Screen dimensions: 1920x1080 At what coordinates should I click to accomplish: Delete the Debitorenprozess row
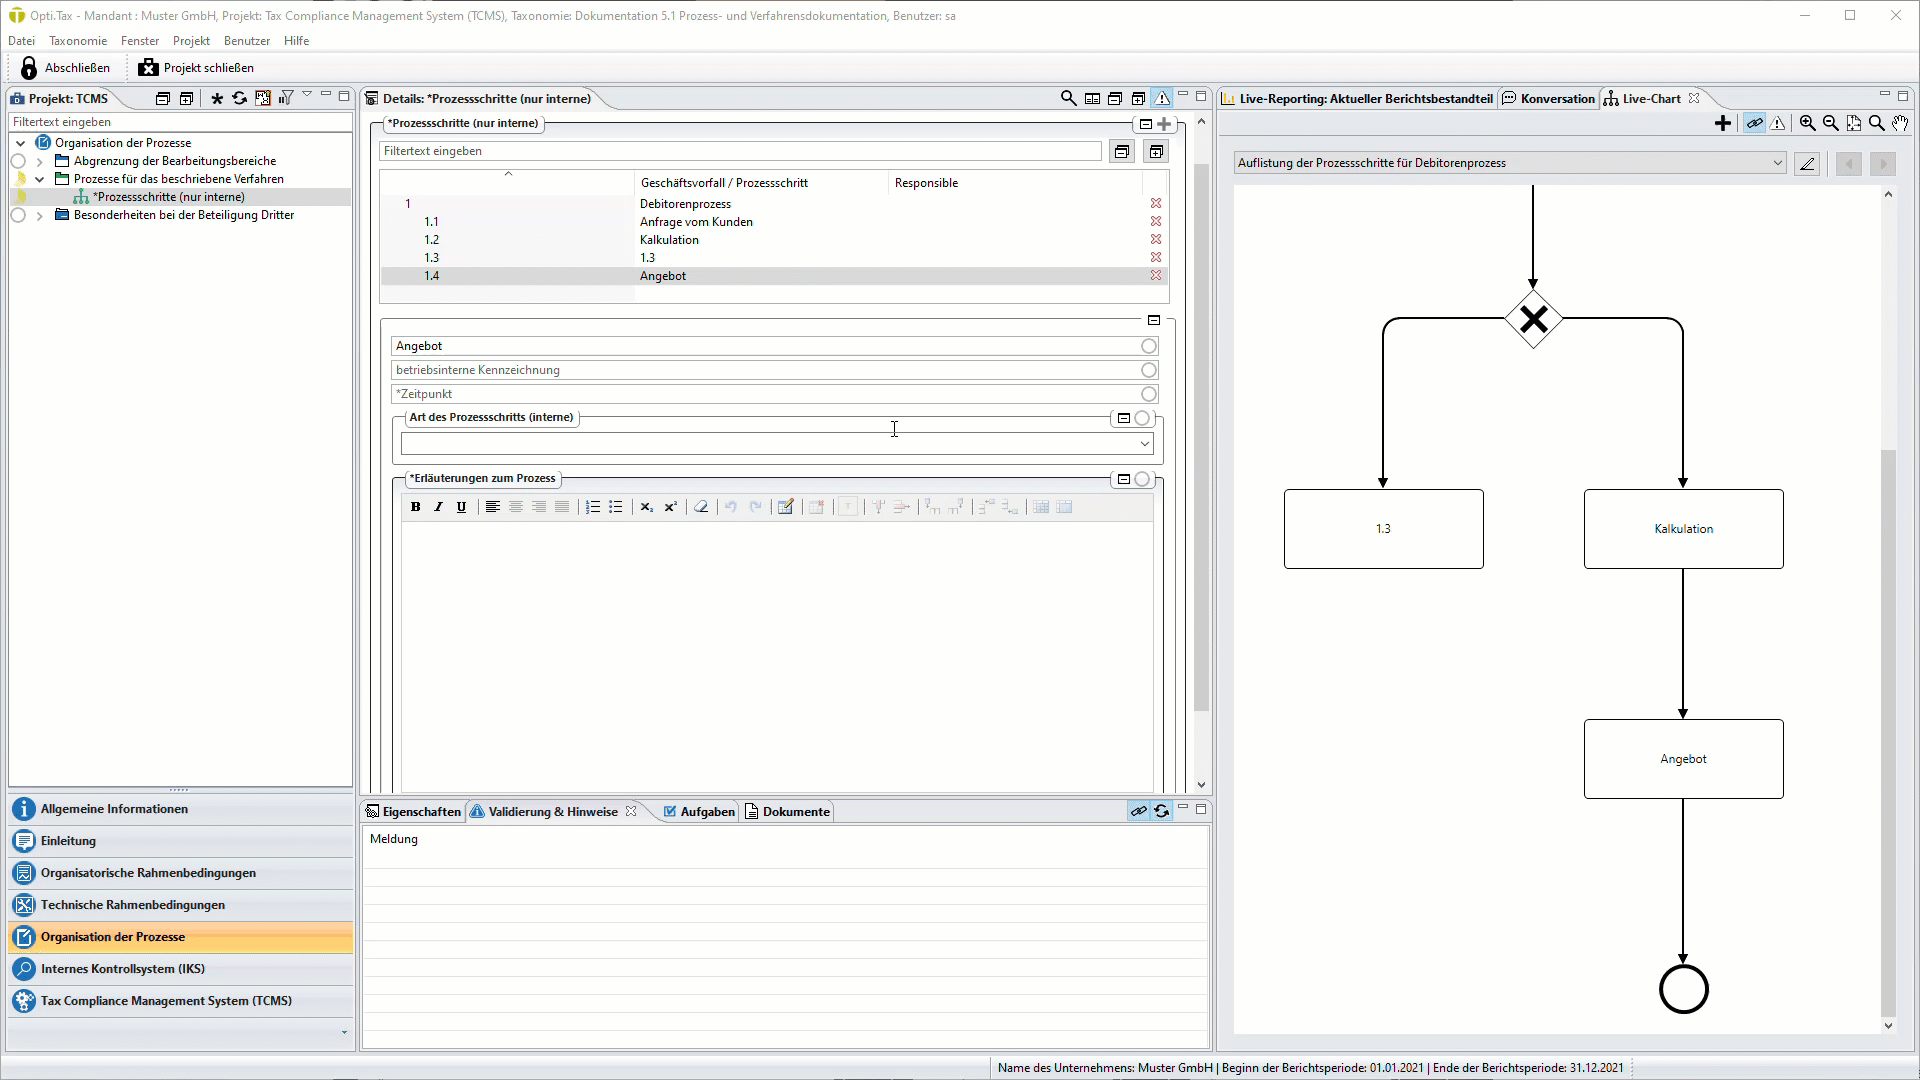tap(1156, 203)
